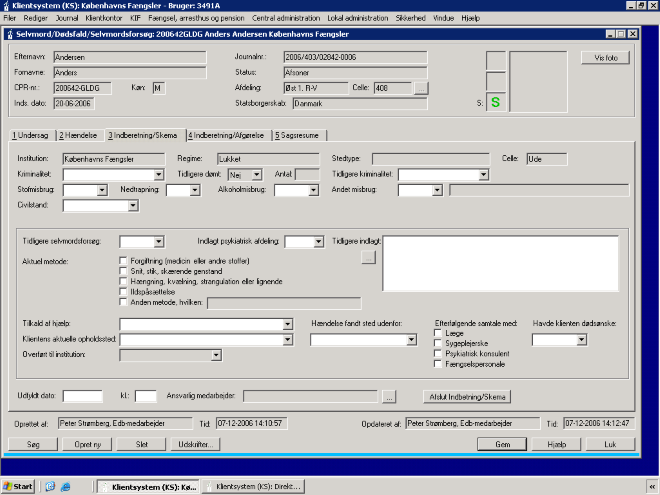
Task: Check Forgiftning method checkbox
Action: tap(123, 259)
